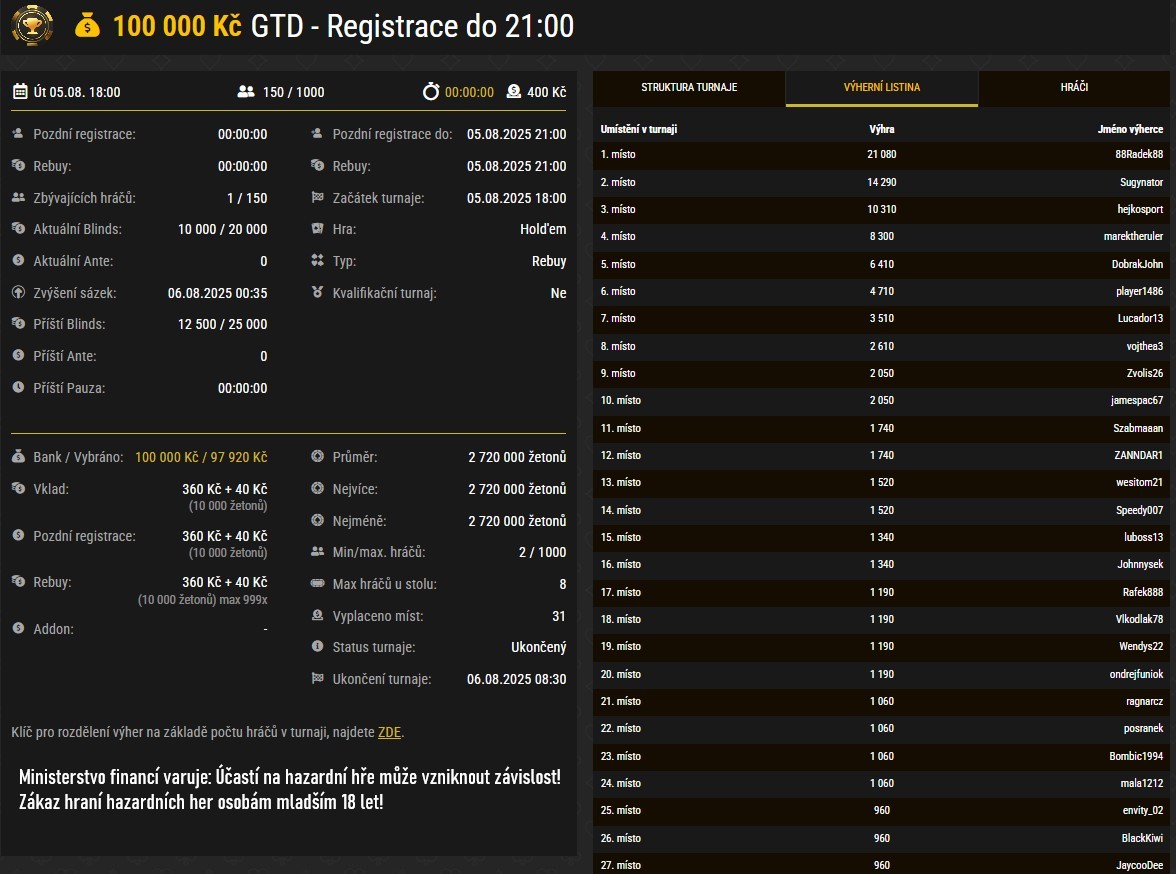Image resolution: width=1176 pixels, height=874 pixels.
Task: Click the medal icon beside Kvalifikační turnaj
Action: 317,293
